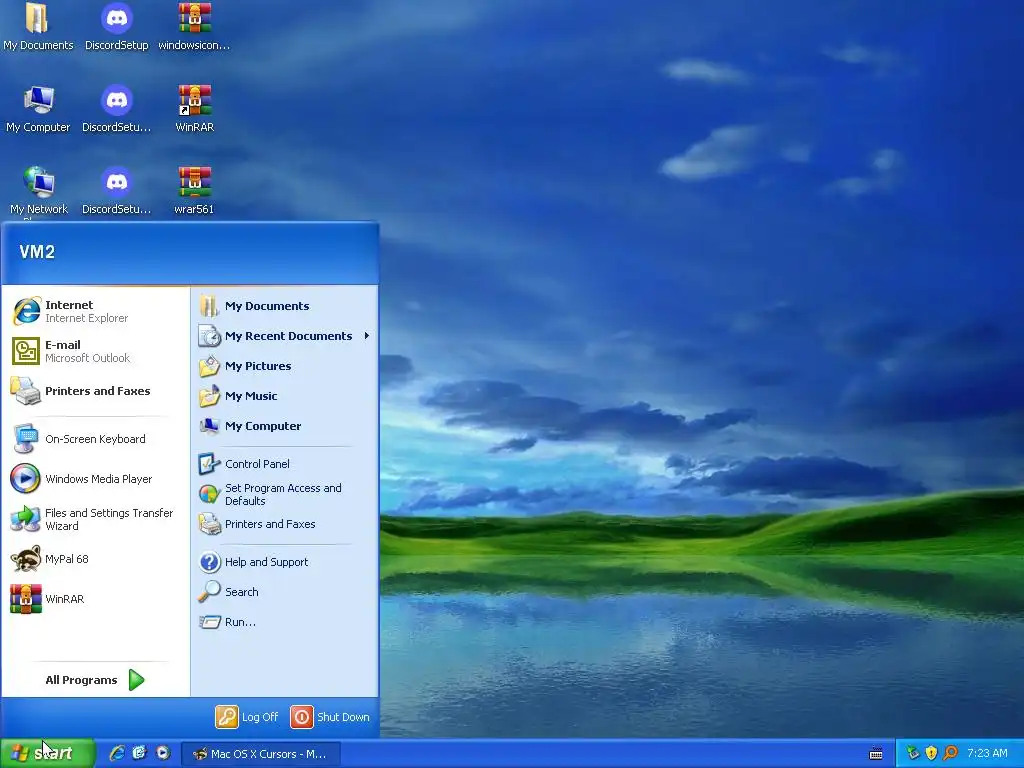Screen dimensions: 1024x768
Task: Click the second Quick Launch icon beside Internet Explorer
Action: tap(139, 753)
